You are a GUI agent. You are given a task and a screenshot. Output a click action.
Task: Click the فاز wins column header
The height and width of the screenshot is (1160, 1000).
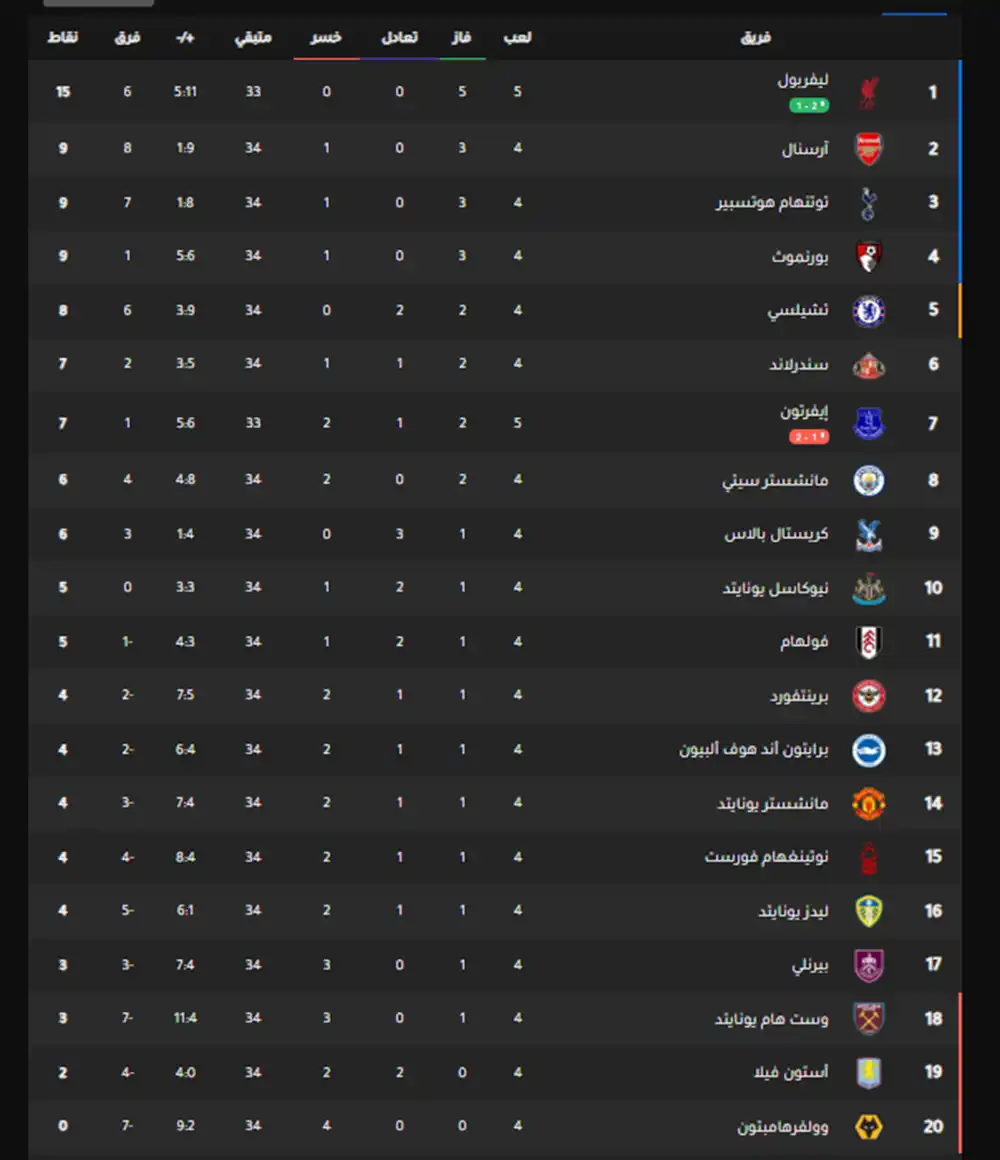(462, 38)
